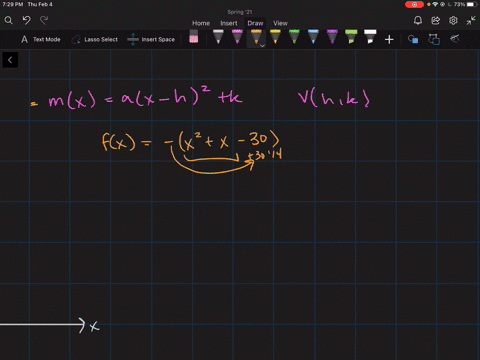Switch to the Insert tab
The image size is (480, 360).
pyautogui.click(x=229, y=23)
